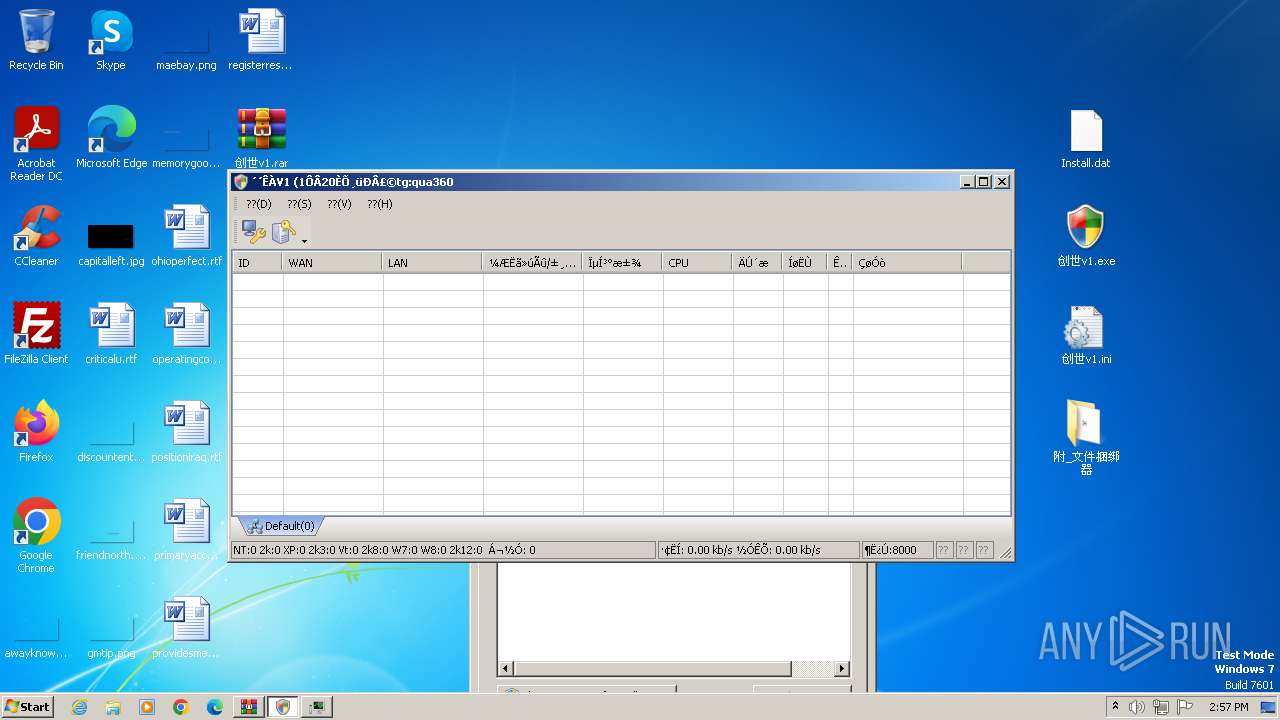1280x720 pixels.
Task: Select the operatingco document icon
Action: click(186, 335)
